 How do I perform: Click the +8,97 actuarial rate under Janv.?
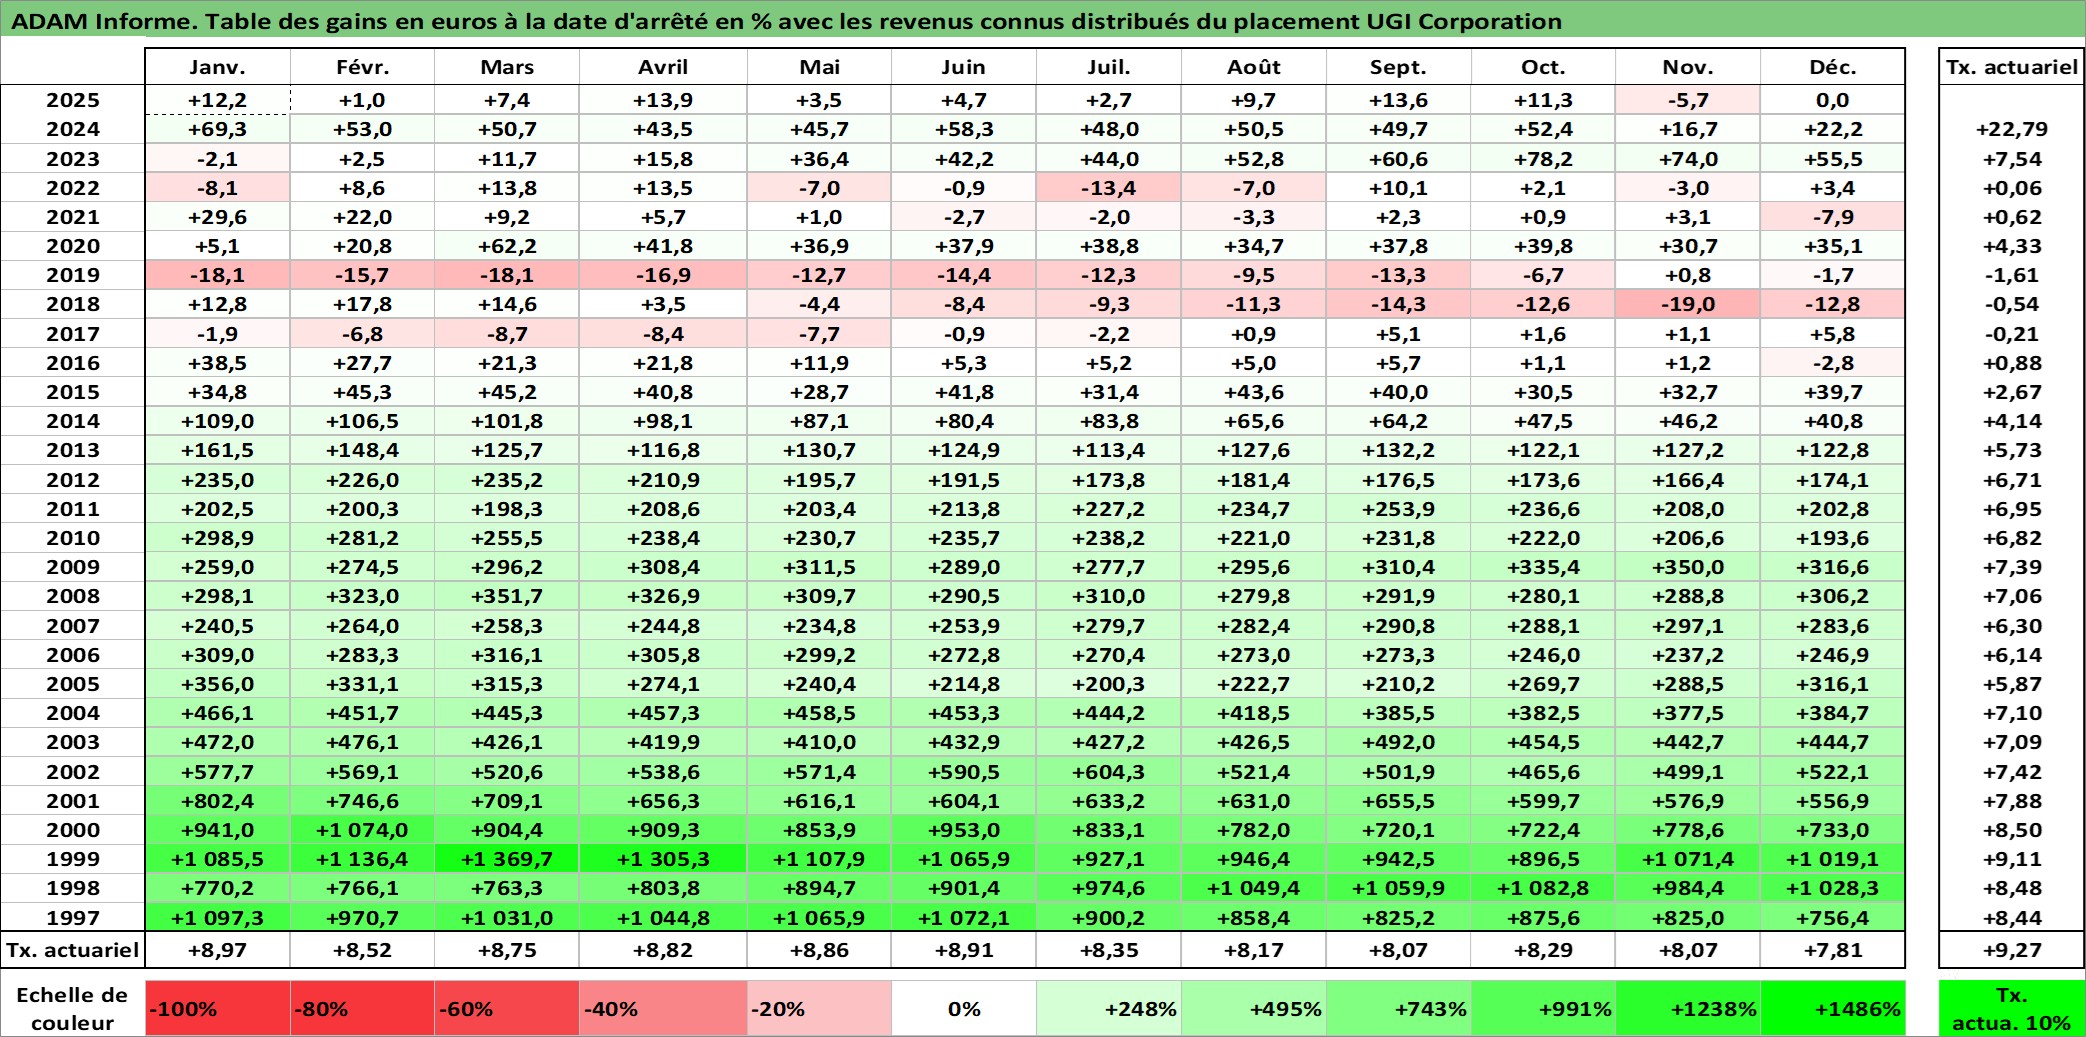coord(218,950)
